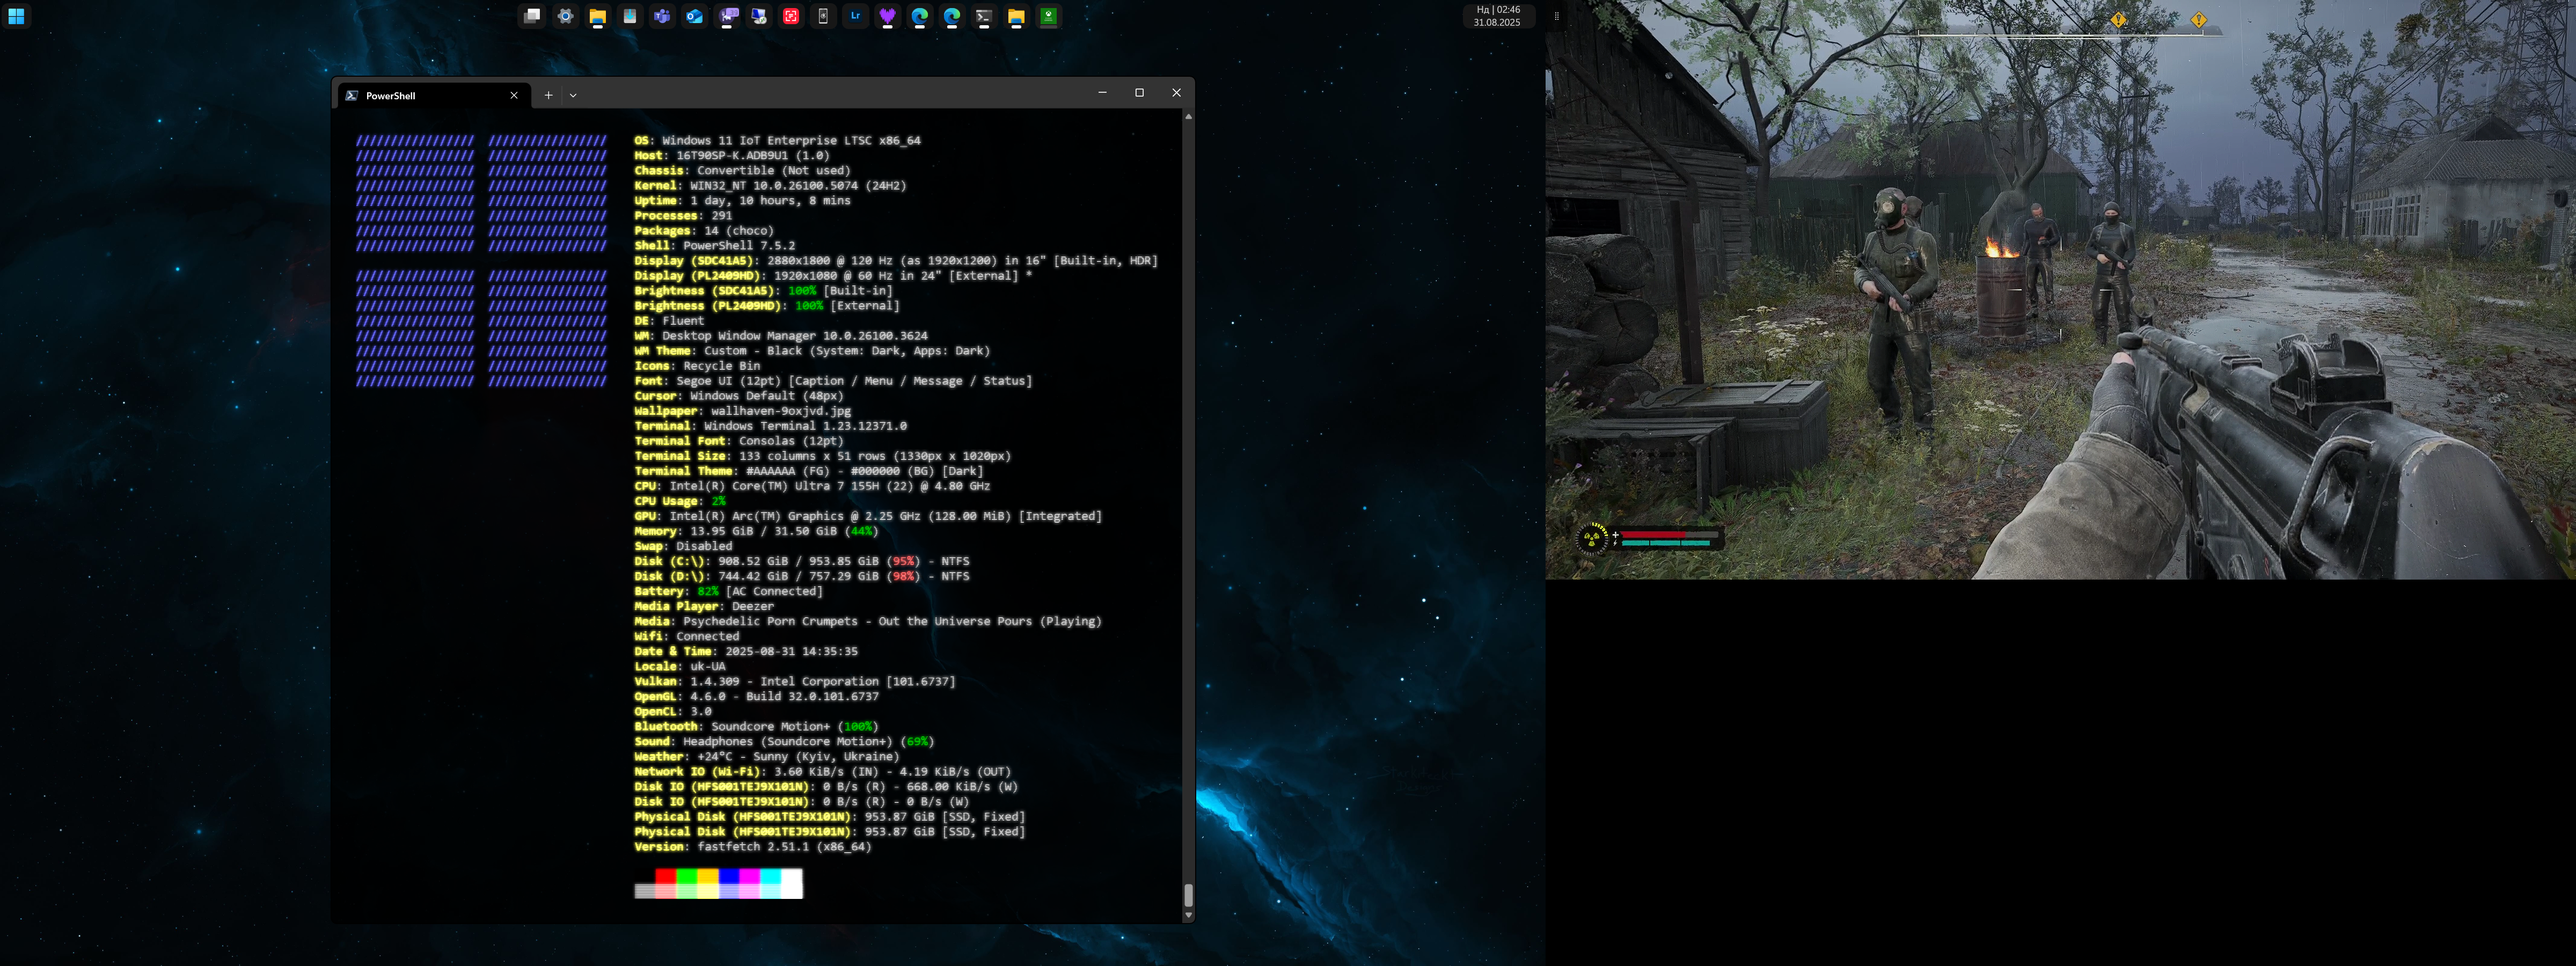Open File Explorer beside the Xbox icon
Image resolution: width=2576 pixels, height=966 pixels.
point(1016,16)
